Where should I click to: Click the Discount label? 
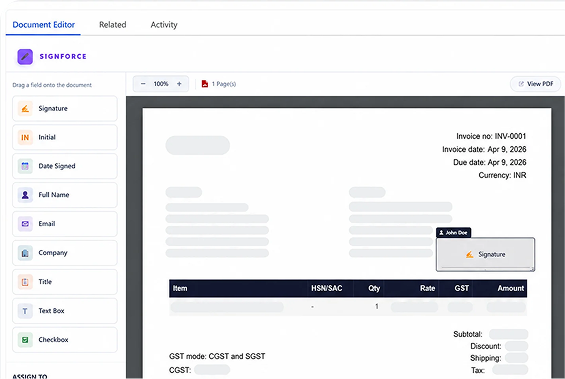[x=486, y=346]
